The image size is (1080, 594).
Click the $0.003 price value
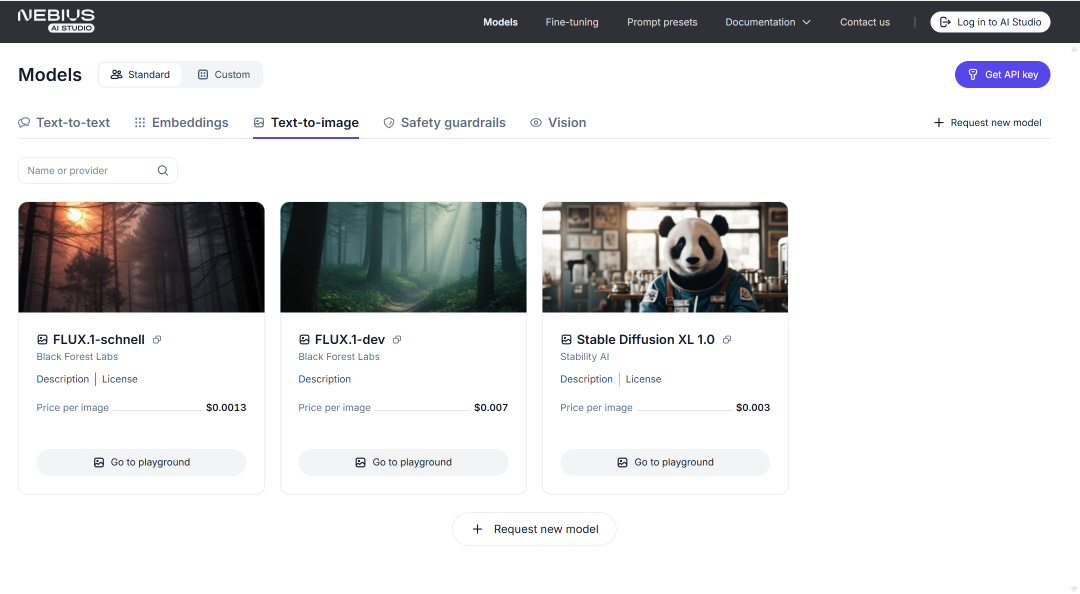pyautogui.click(x=753, y=407)
